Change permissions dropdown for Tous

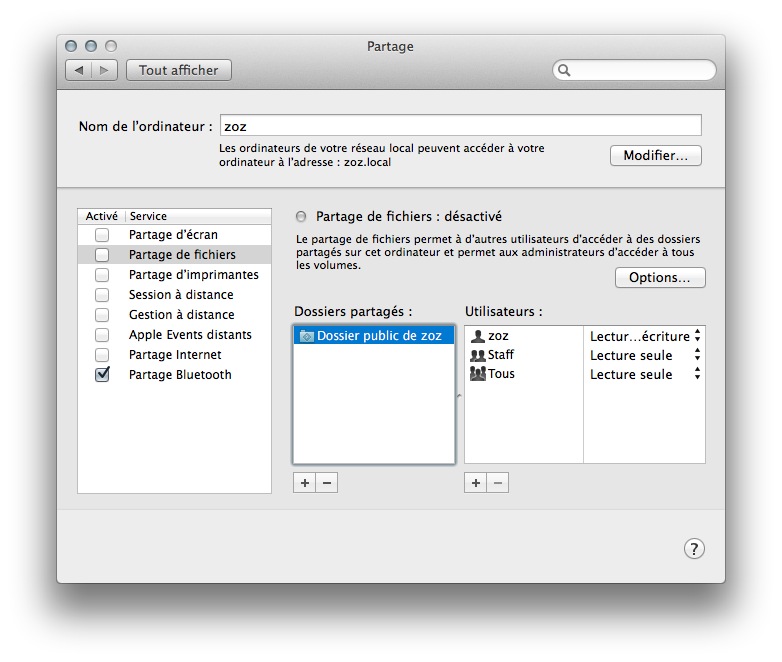coord(697,374)
